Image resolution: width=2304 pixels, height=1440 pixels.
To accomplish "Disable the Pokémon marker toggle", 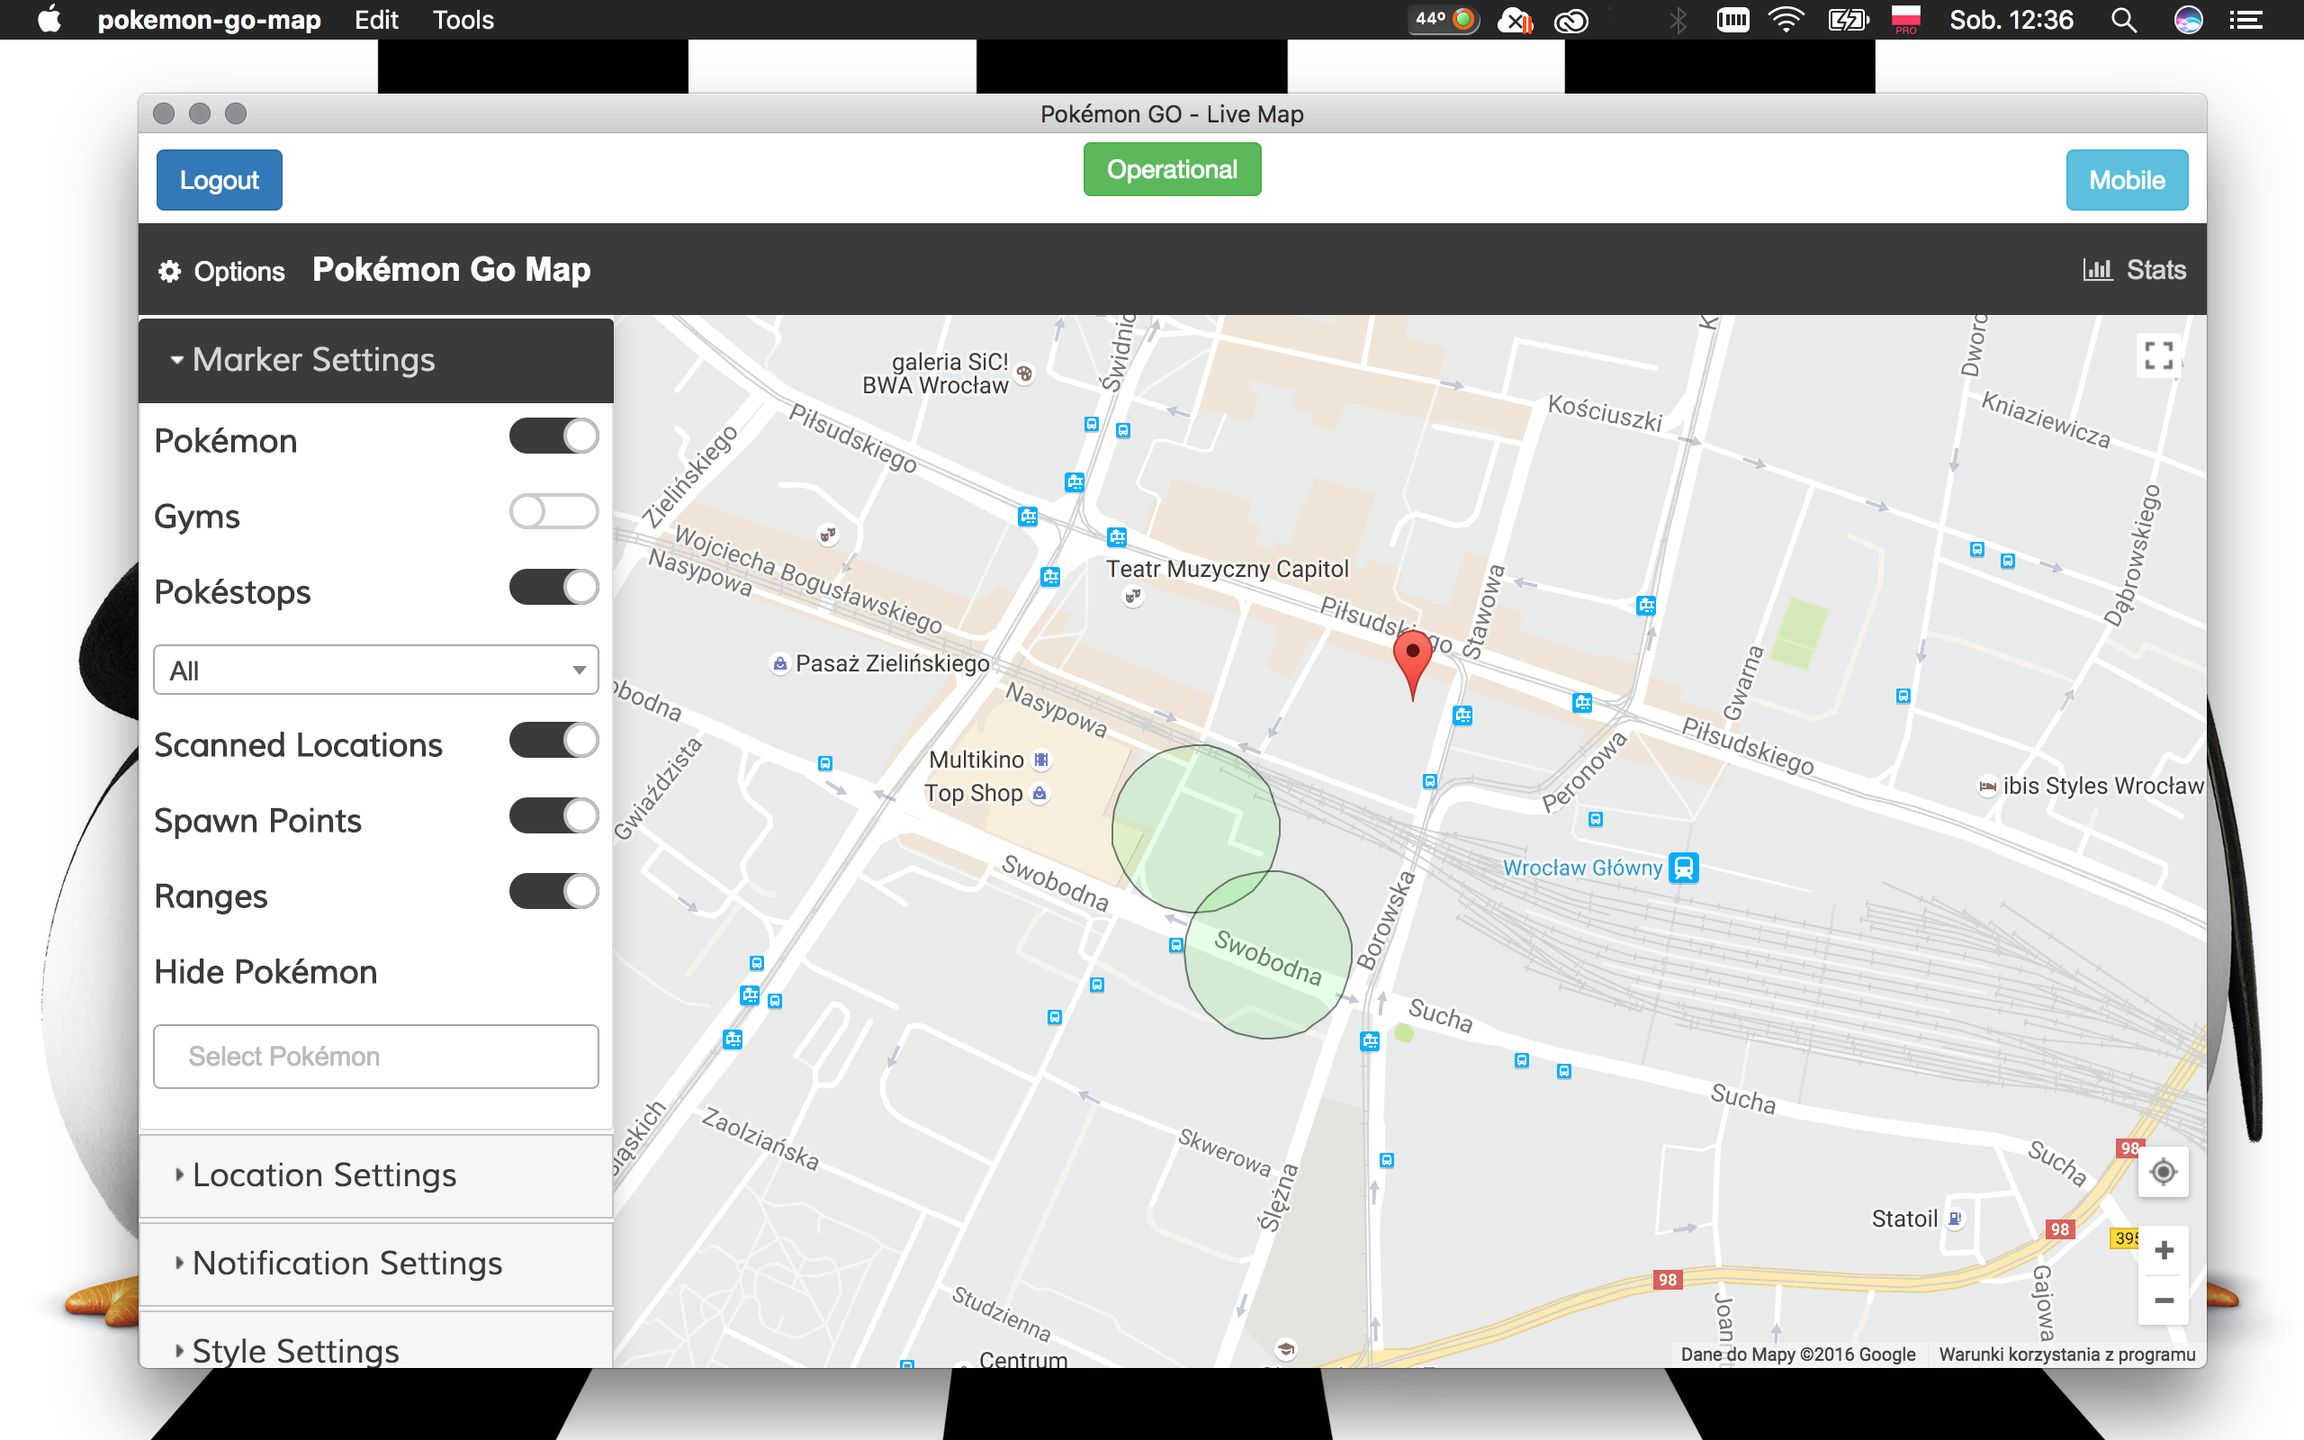I will click(x=553, y=437).
